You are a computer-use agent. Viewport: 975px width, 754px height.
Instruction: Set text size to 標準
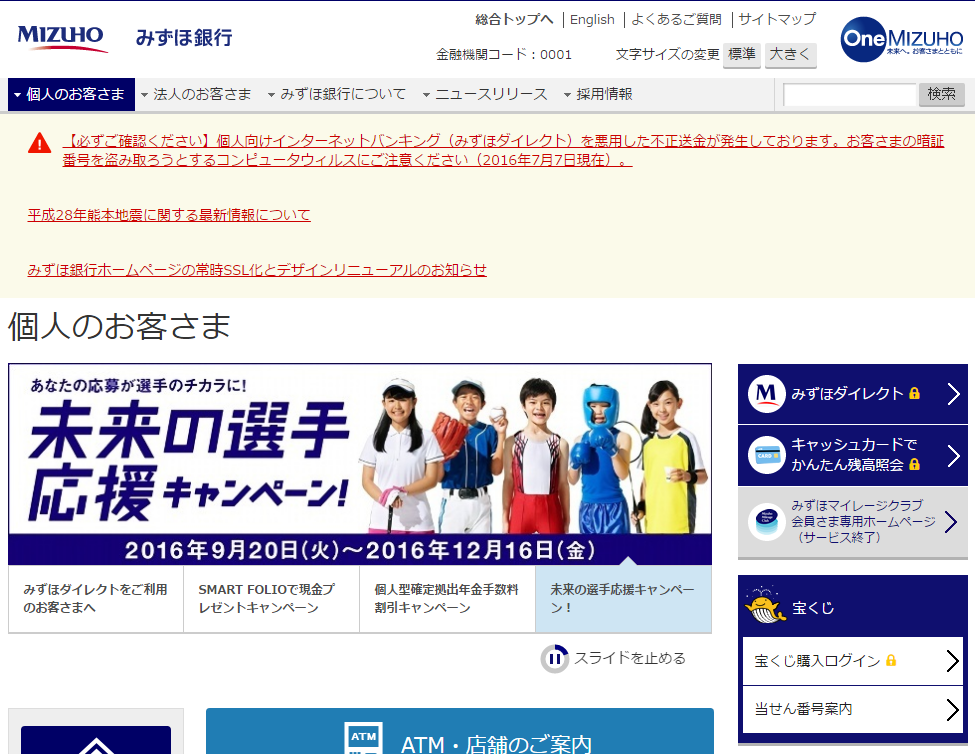(742, 55)
